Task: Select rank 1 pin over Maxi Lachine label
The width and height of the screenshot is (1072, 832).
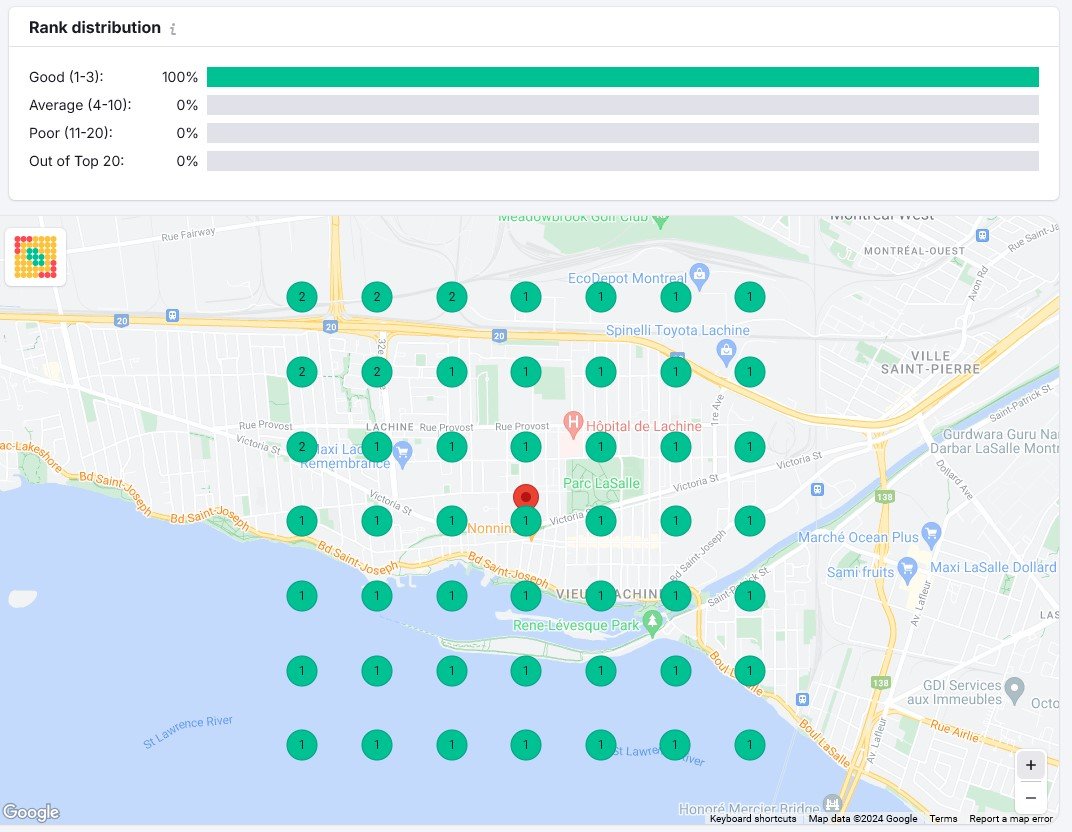Action: pyautogui.click(x=377, y=446)
